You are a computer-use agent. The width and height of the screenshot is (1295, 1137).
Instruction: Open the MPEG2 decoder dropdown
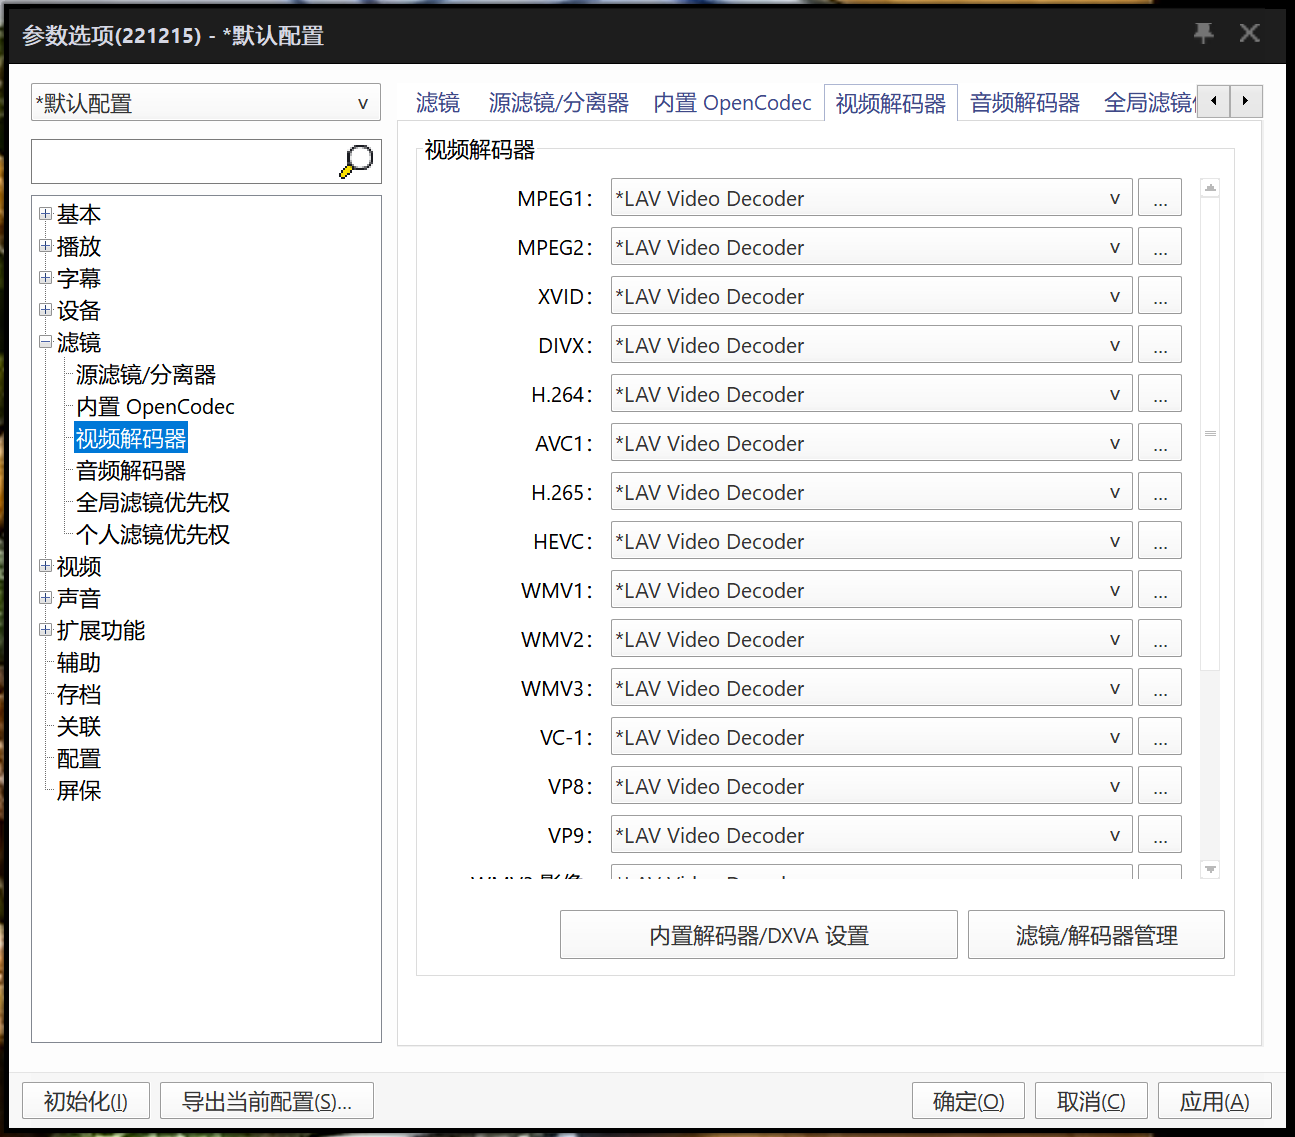click(x=1115, y=247)
